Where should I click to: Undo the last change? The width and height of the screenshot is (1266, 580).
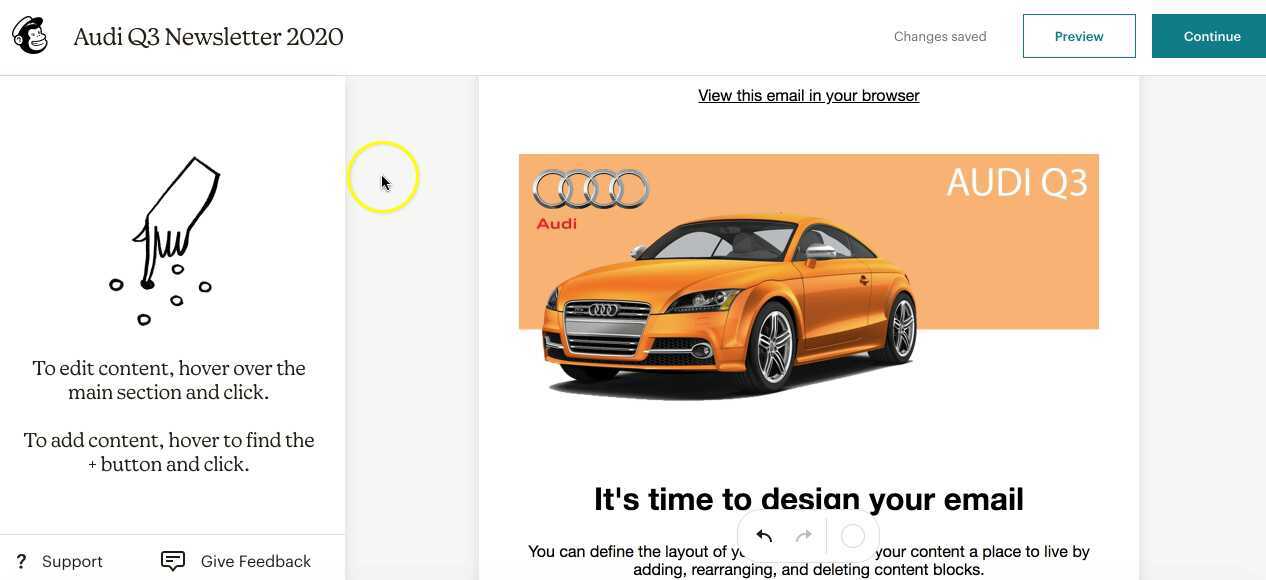[764, 536]
